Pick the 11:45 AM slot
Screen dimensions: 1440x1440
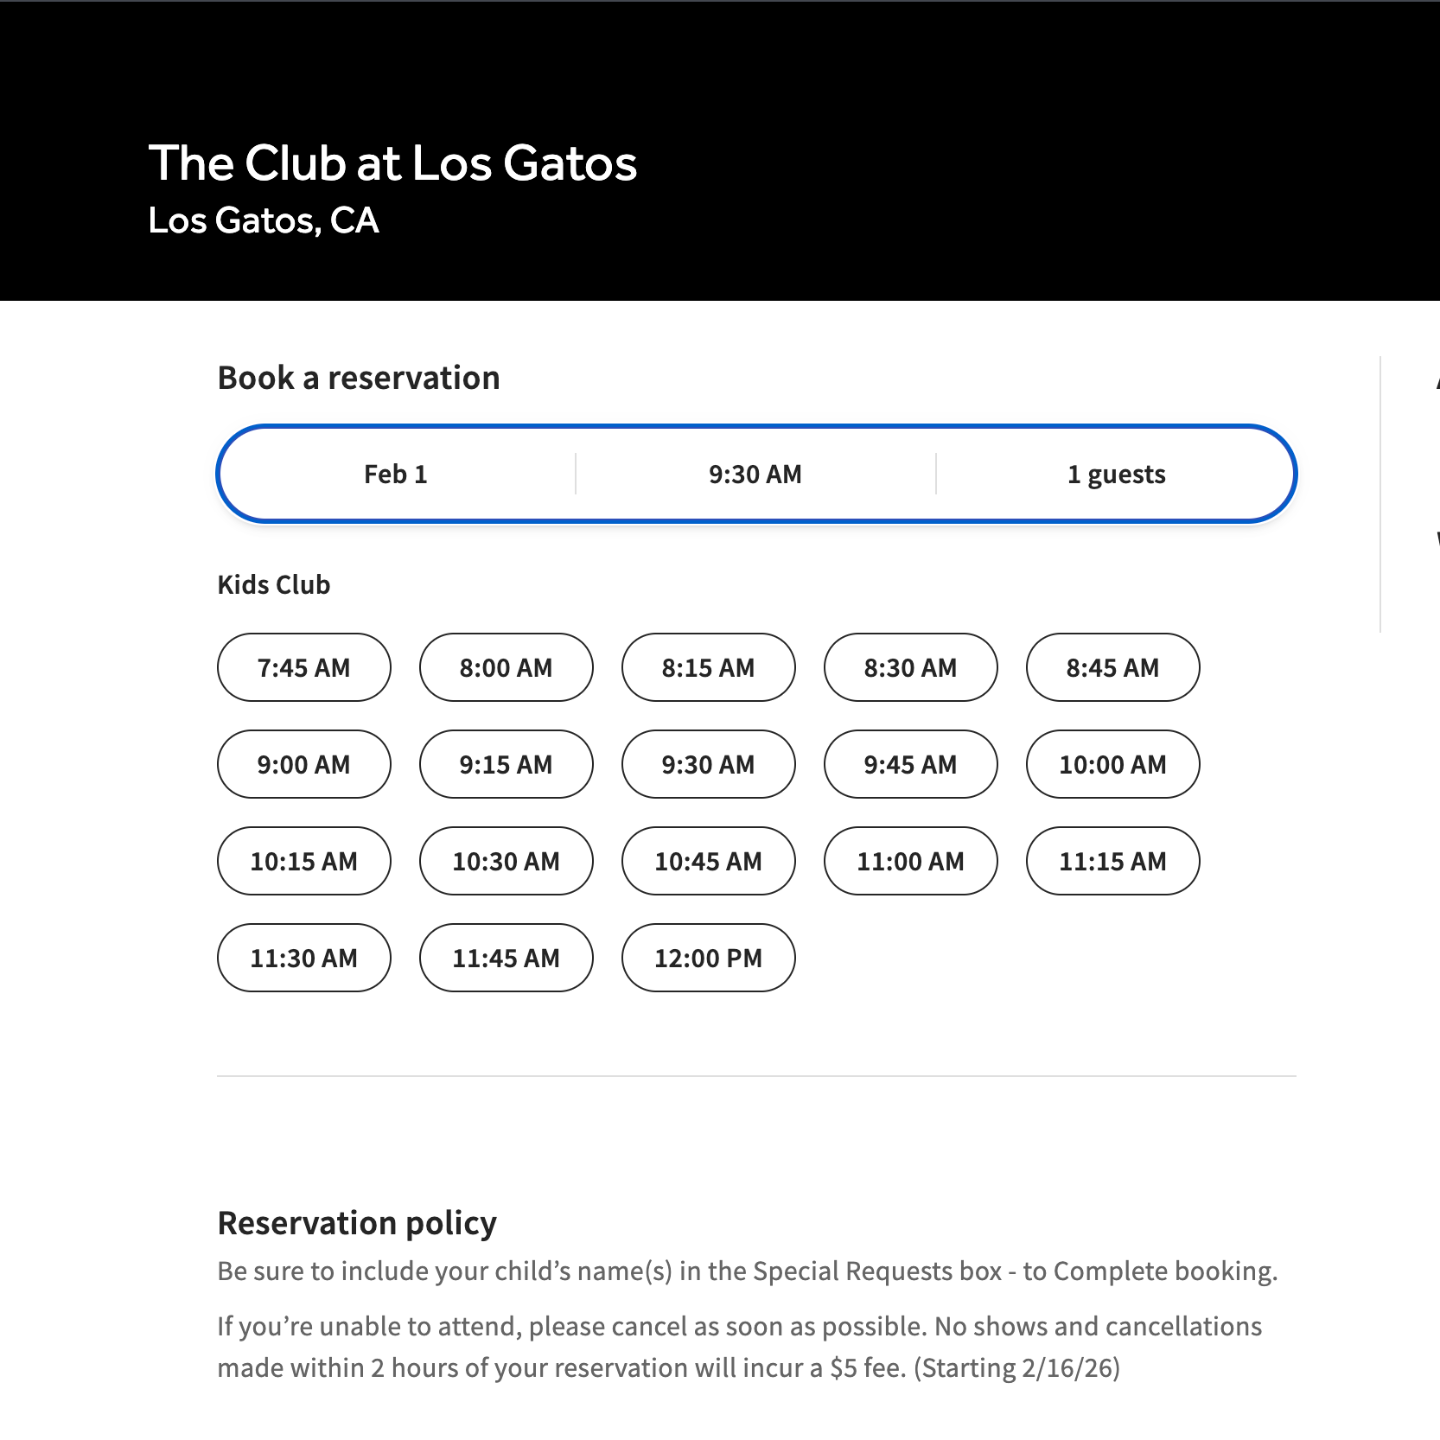tap(506, 958)
